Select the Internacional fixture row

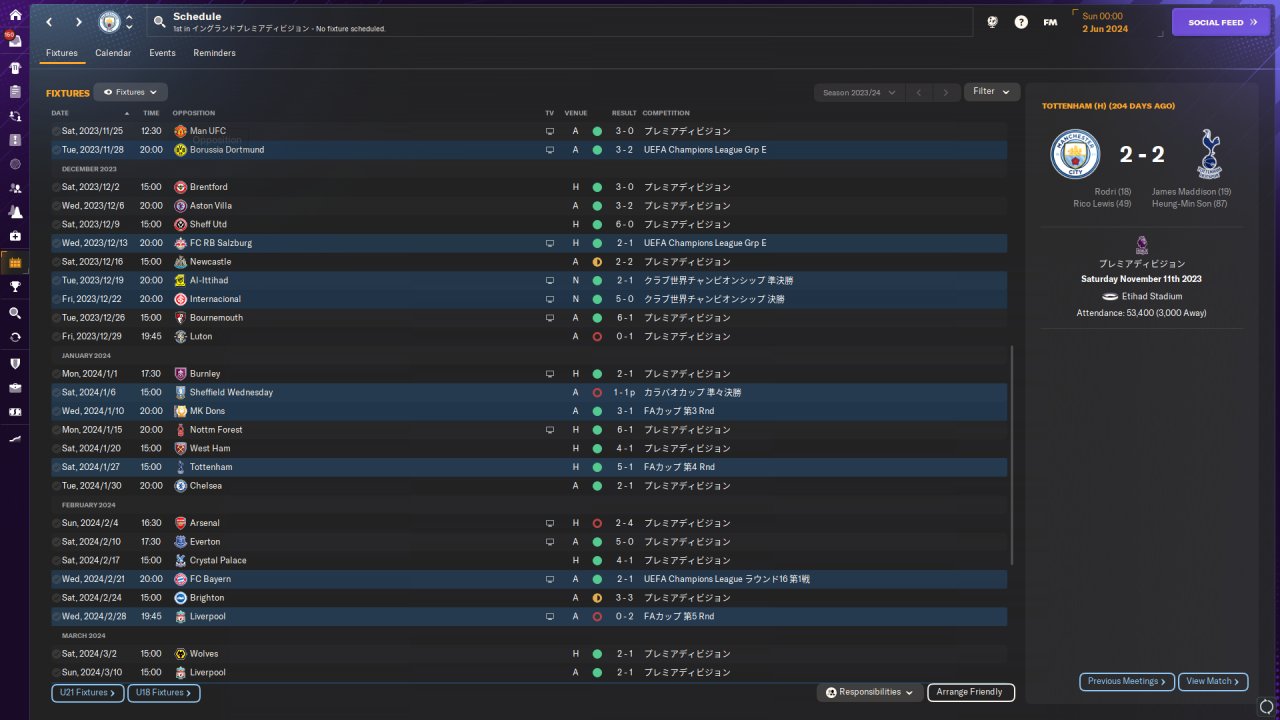click(x=528, y=299)
